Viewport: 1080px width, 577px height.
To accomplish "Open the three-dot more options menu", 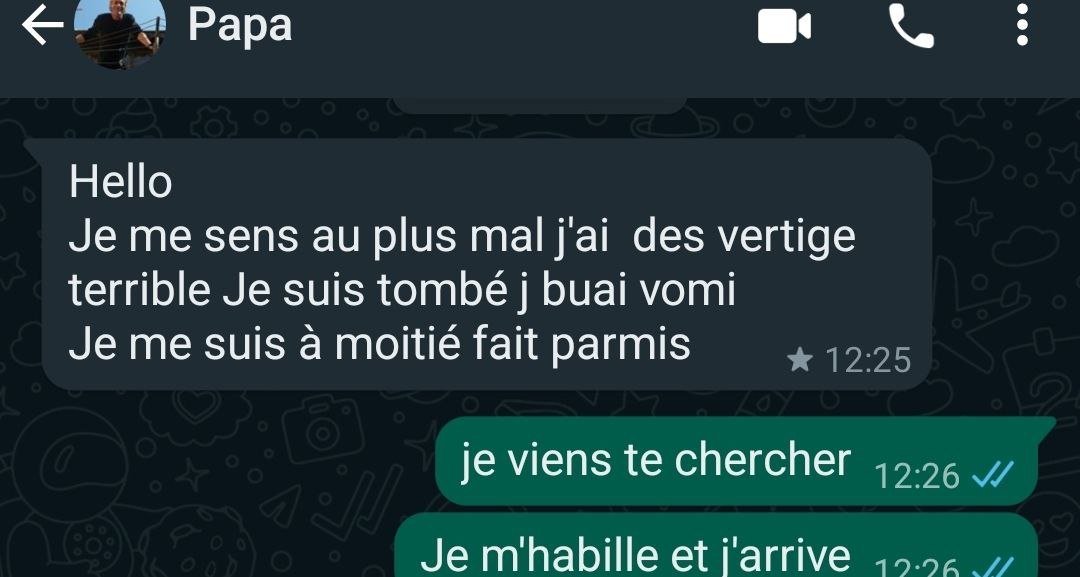I will click(1022, 25).
